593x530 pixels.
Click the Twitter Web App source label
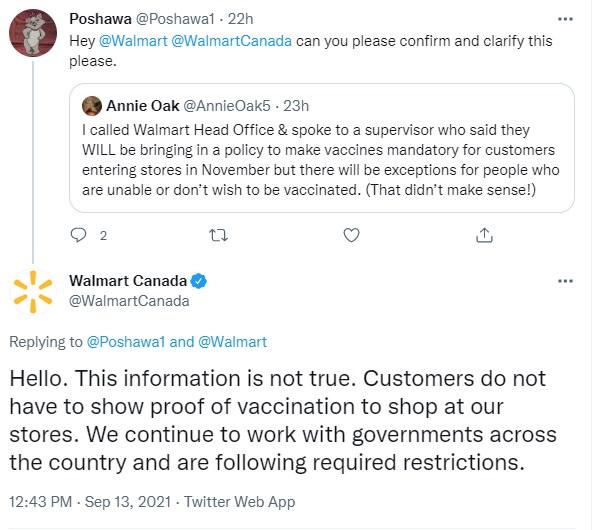click(239, 502)
